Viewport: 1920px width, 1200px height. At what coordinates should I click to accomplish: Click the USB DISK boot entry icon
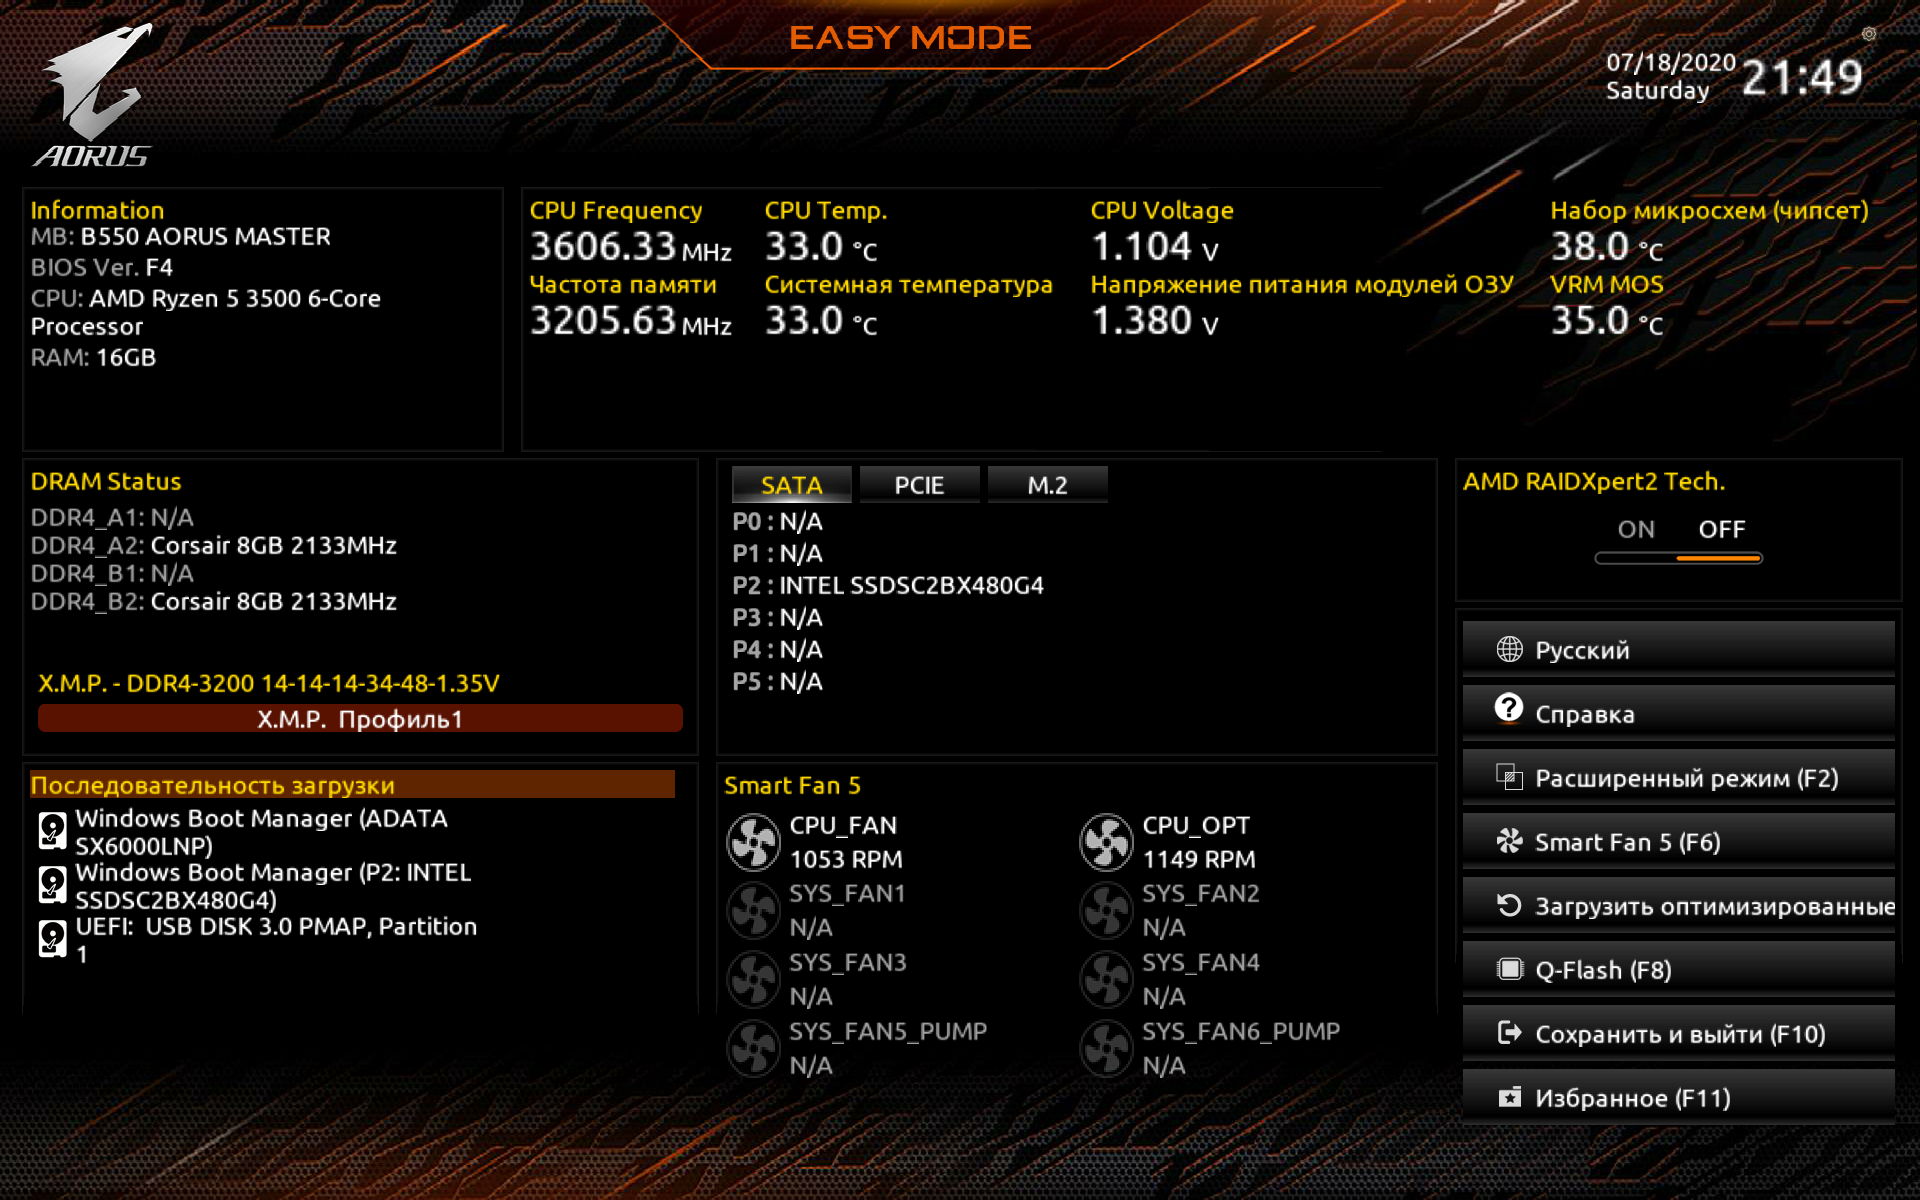(52, 939)
